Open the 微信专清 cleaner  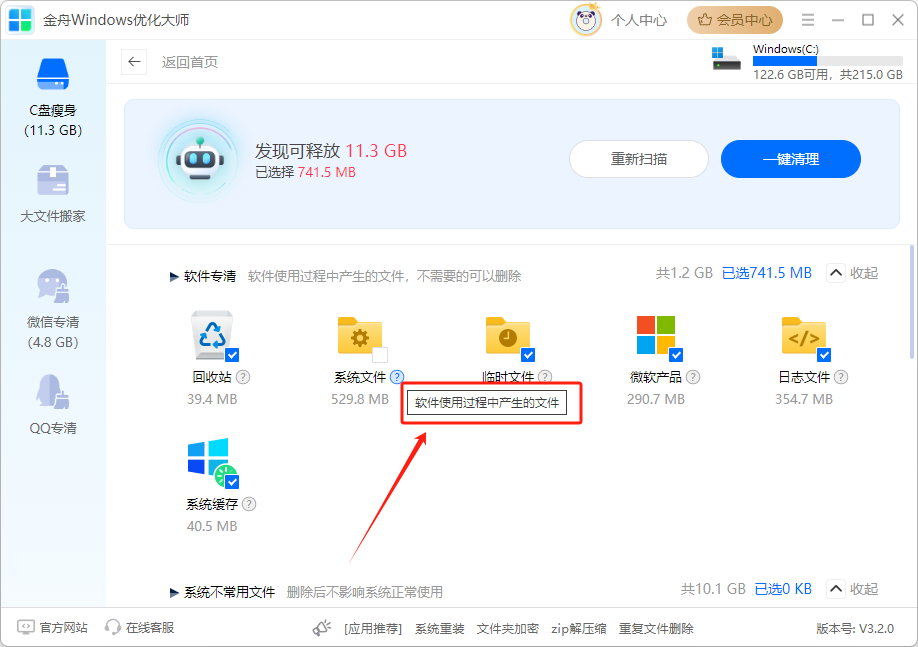(x=53, y=309)
